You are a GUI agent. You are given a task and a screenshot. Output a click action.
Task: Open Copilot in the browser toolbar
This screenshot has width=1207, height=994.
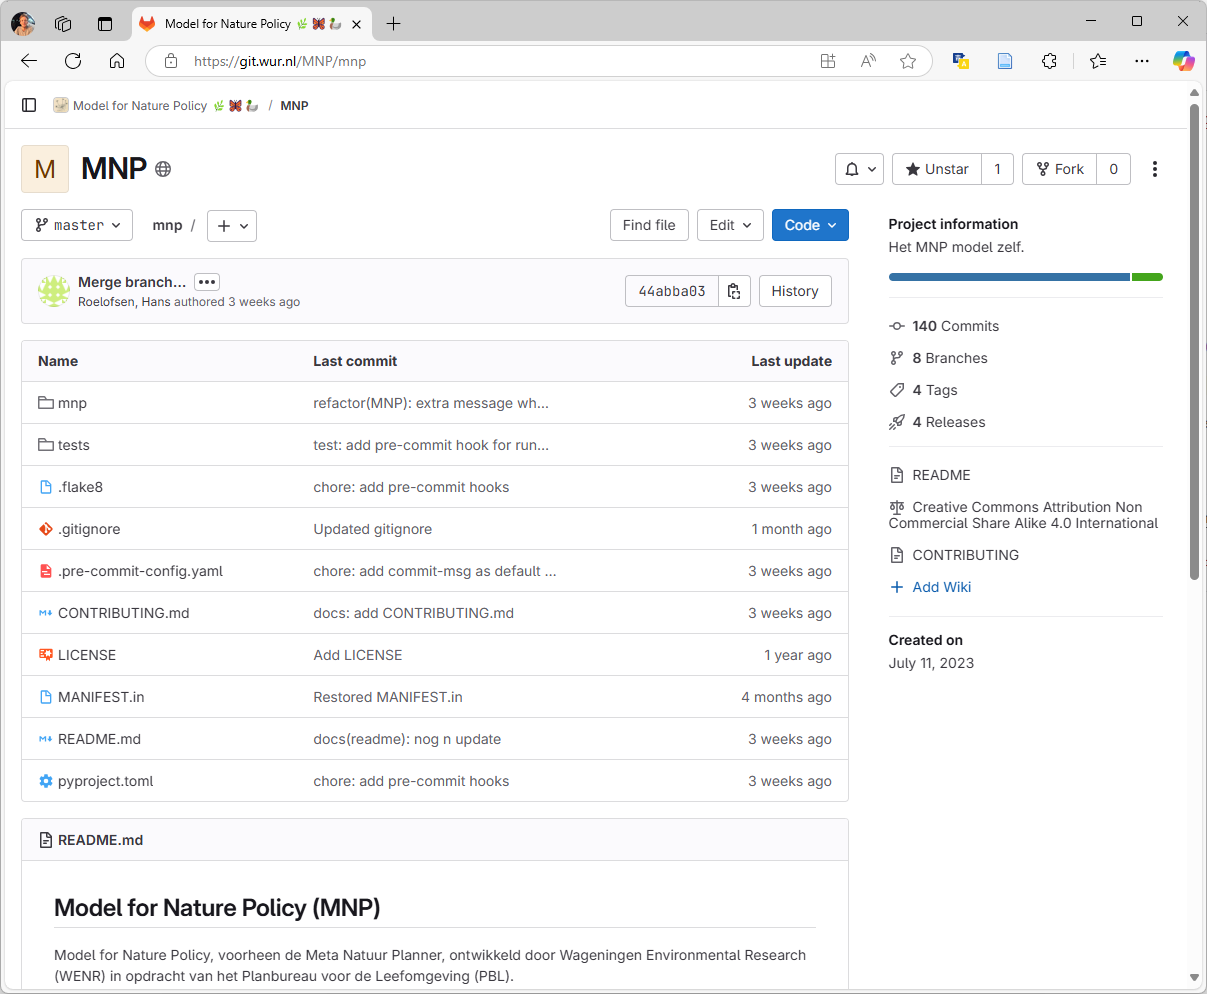1184,60
